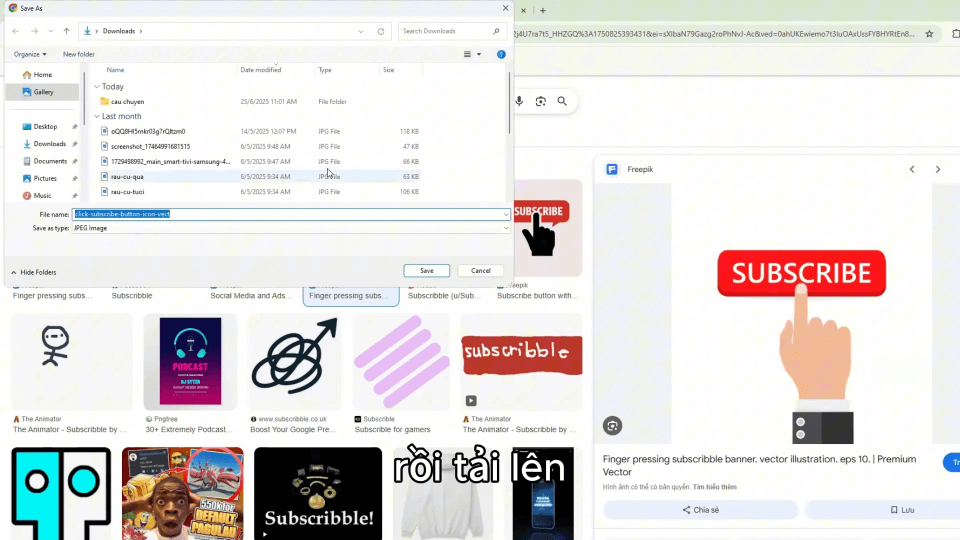Click search magnifier in Save As
This screenshot has width=960, height=540.
click(496, 31)
